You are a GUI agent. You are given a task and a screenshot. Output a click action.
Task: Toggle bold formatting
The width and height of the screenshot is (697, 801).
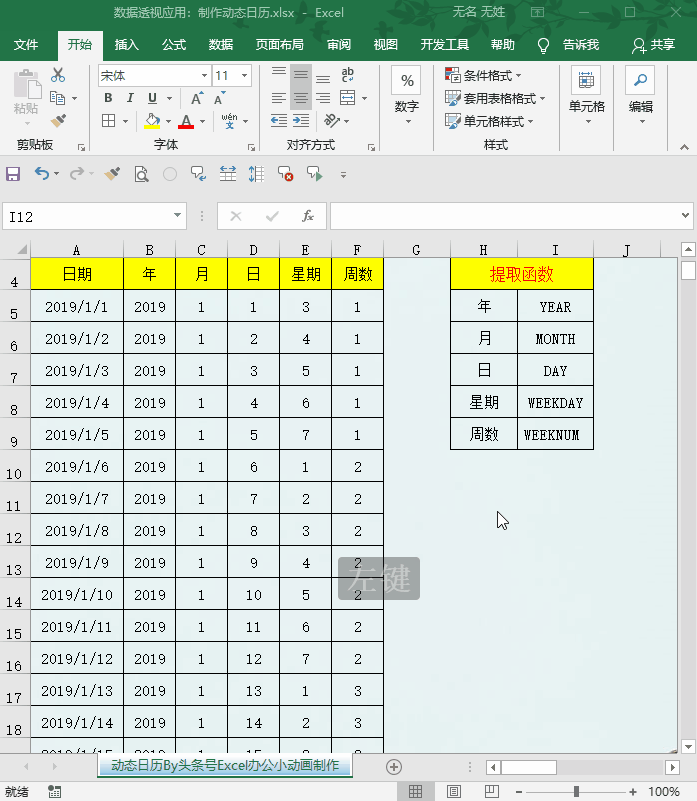108,98
